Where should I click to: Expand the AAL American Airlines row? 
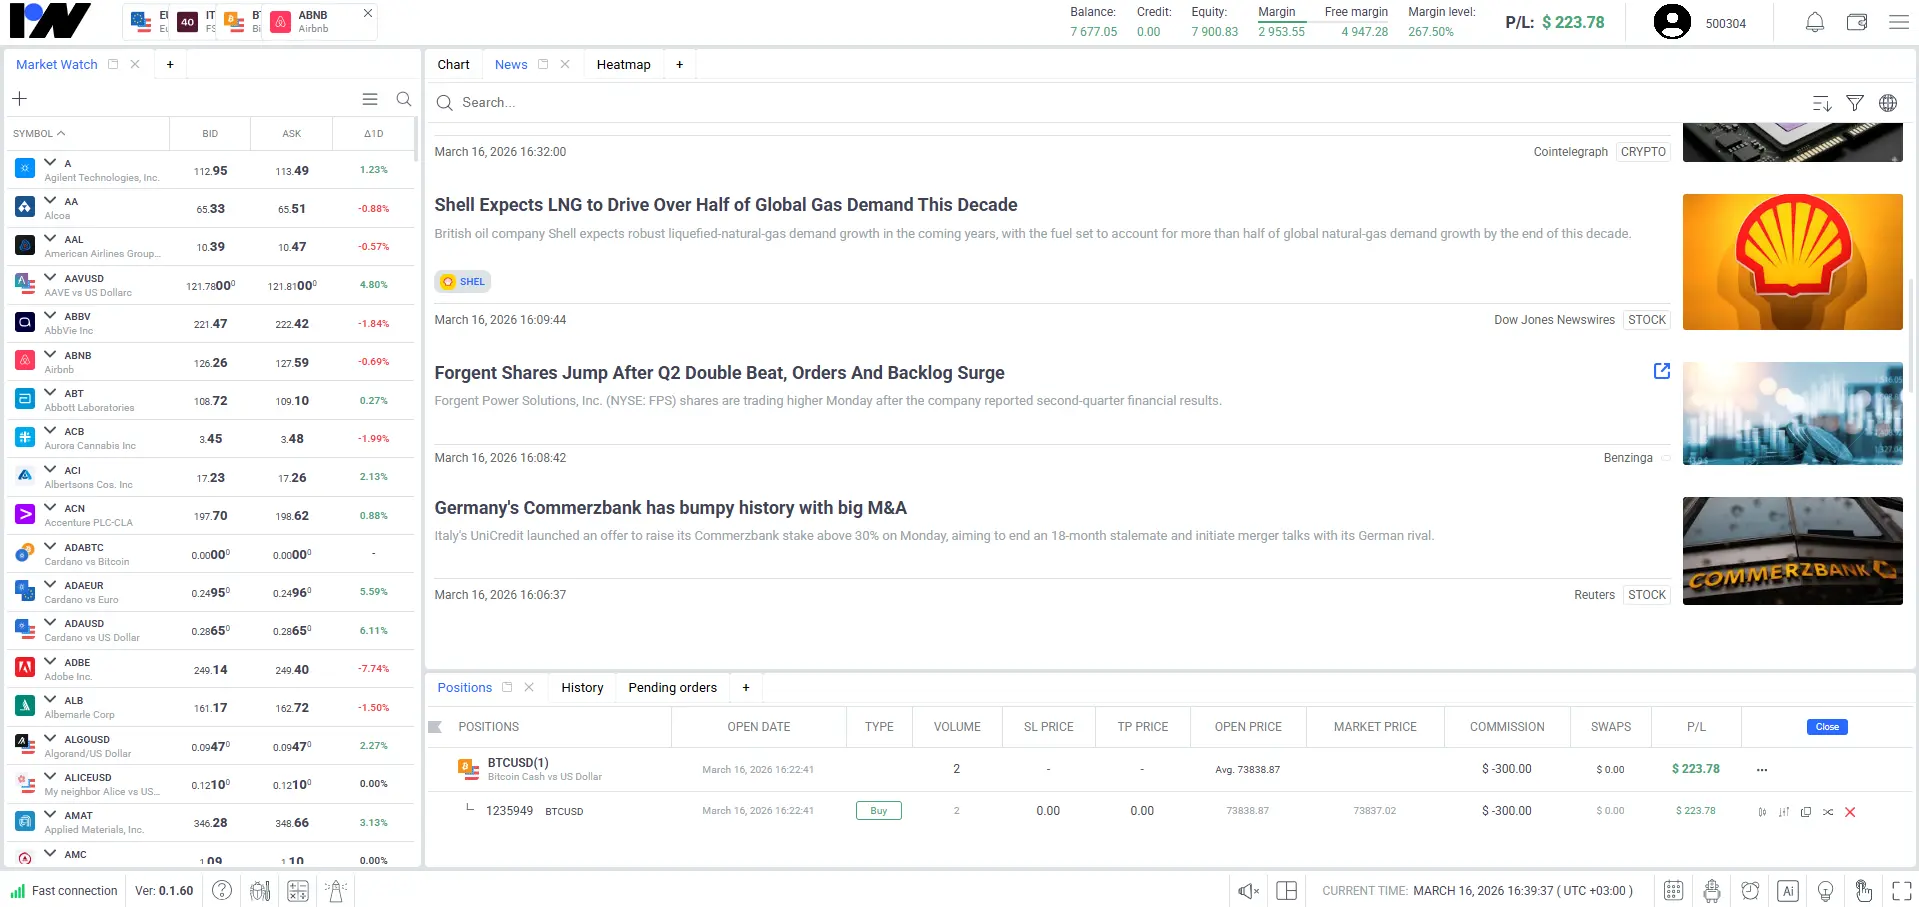[50, 239]
